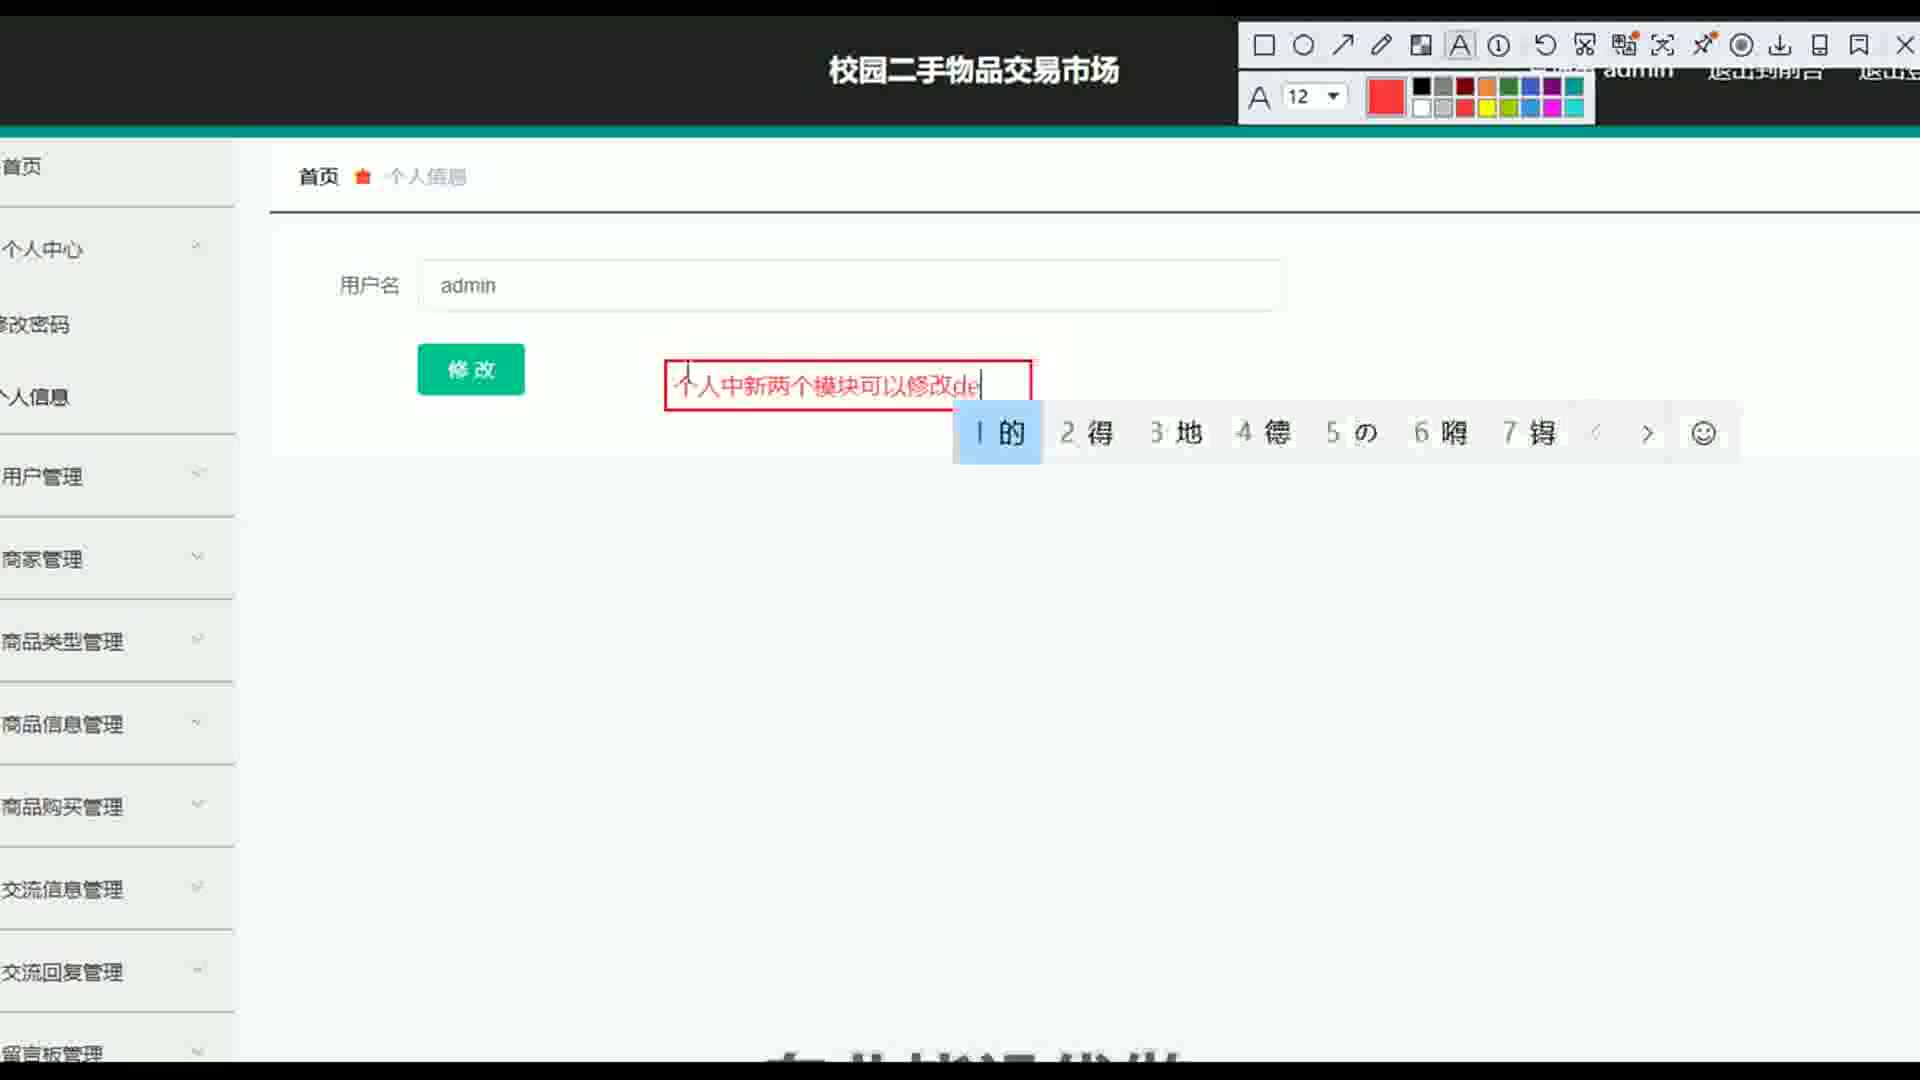This screenshot has width=1920, height=1080.
Task: Pin the screenshot to screen
Action: [x=1703, y=45]
